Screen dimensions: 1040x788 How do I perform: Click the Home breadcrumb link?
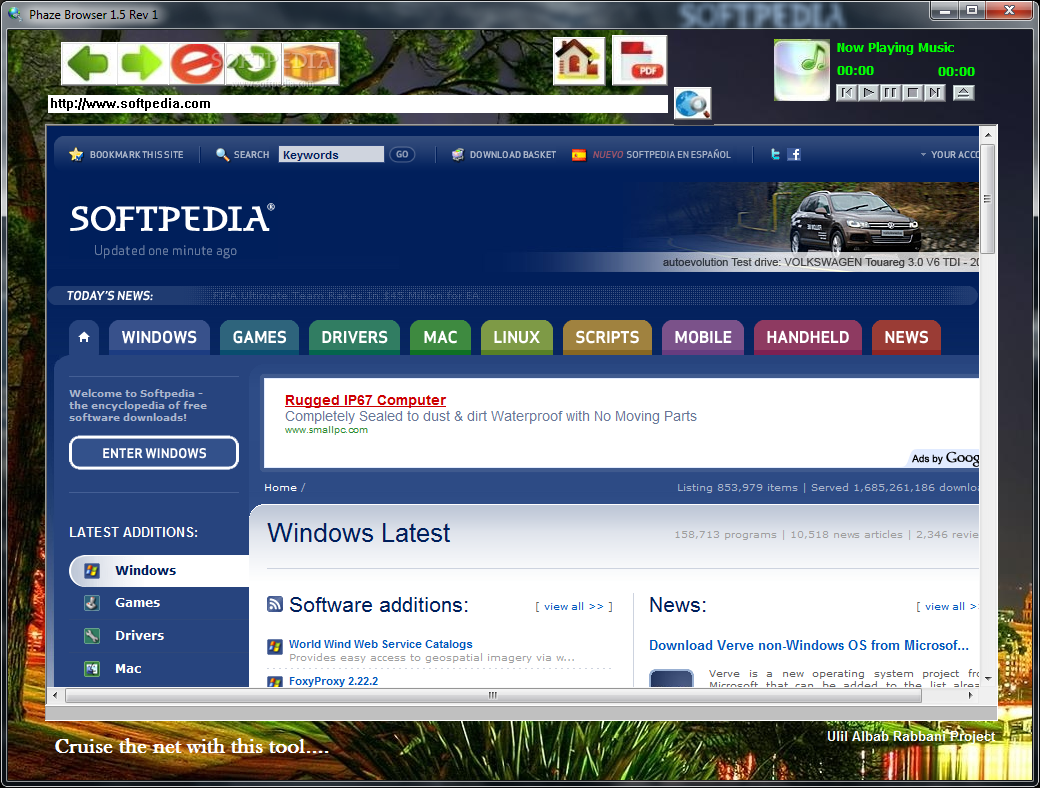coord(281,488)
